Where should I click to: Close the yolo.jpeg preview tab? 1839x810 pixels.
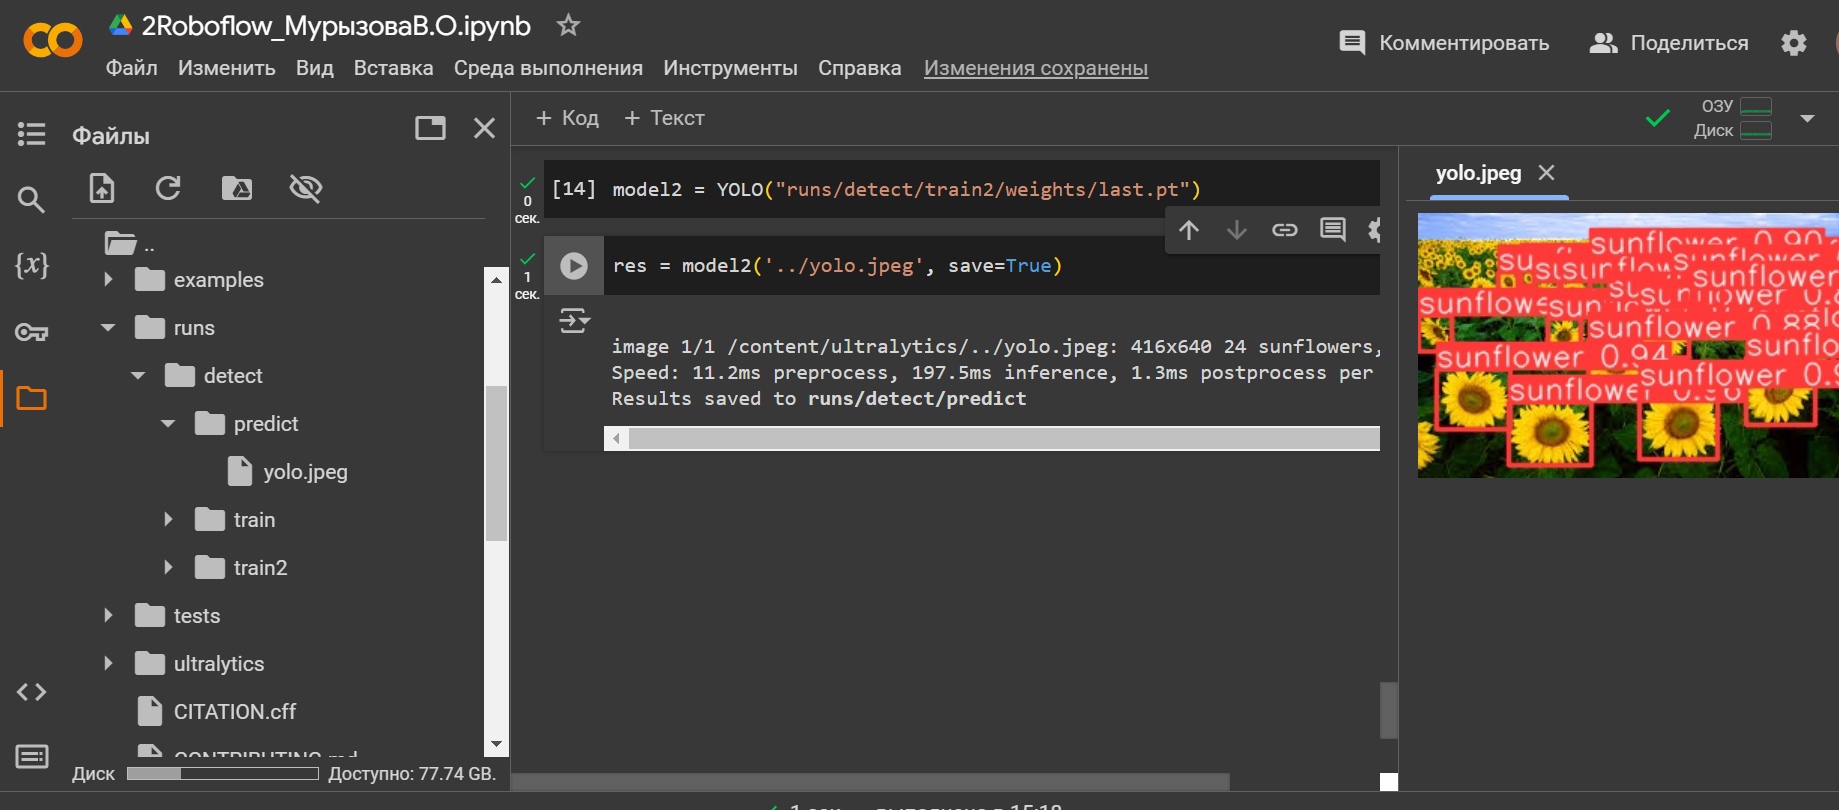(x=1546, y=173)
